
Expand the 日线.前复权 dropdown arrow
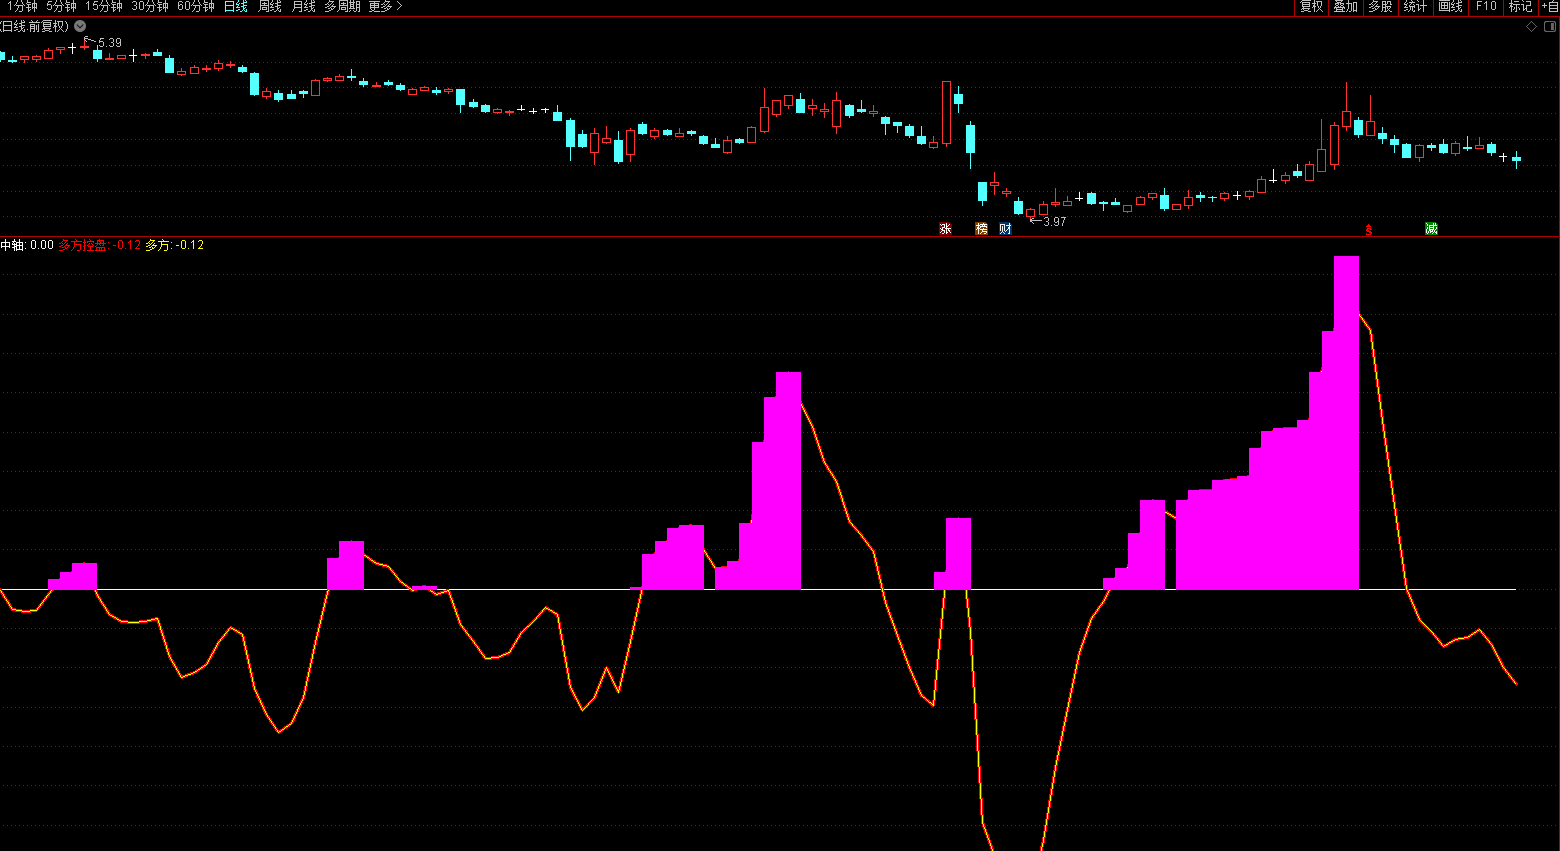tap(80, 26)
